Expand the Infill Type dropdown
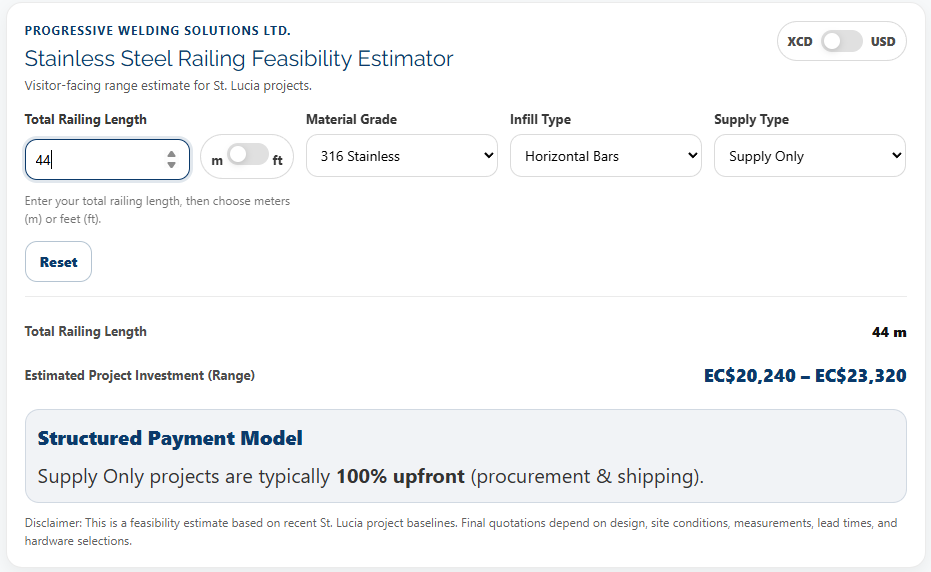Viewport: 931px width, 572px height. (x=605, y=156)
